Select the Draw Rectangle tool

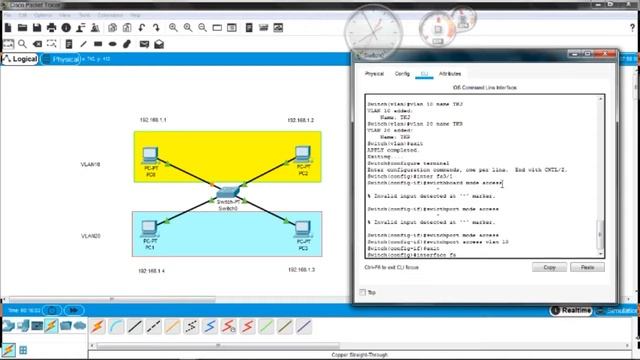tap(98, 44)
